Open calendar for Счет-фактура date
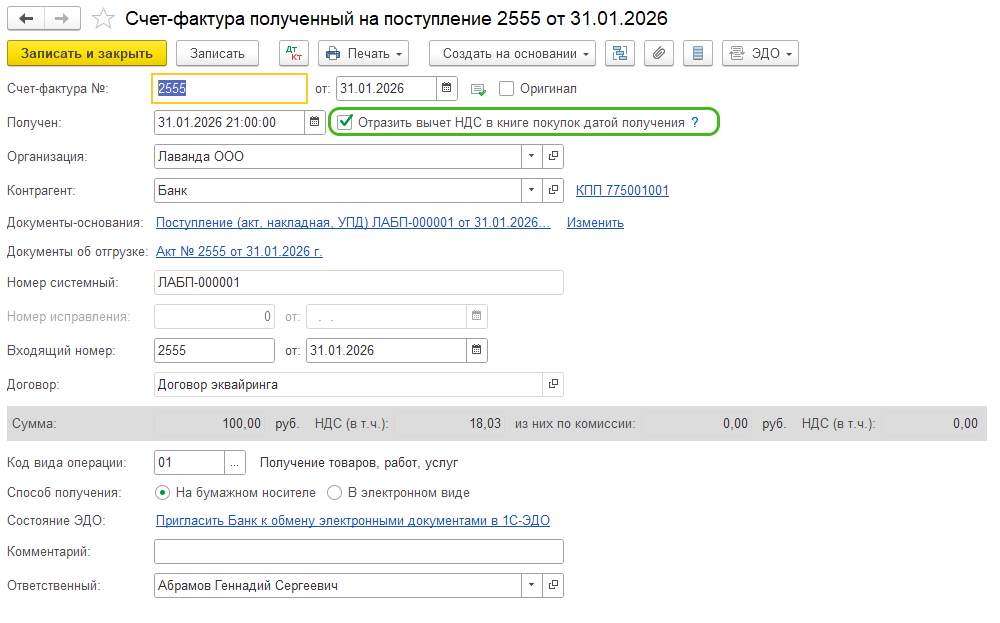Image resolution: width=1000 pixels, height=623 pixels. (447, 89)
